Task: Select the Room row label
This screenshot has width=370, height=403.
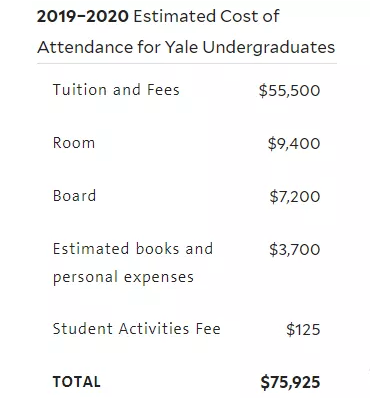Action: [x=74, y=143]
